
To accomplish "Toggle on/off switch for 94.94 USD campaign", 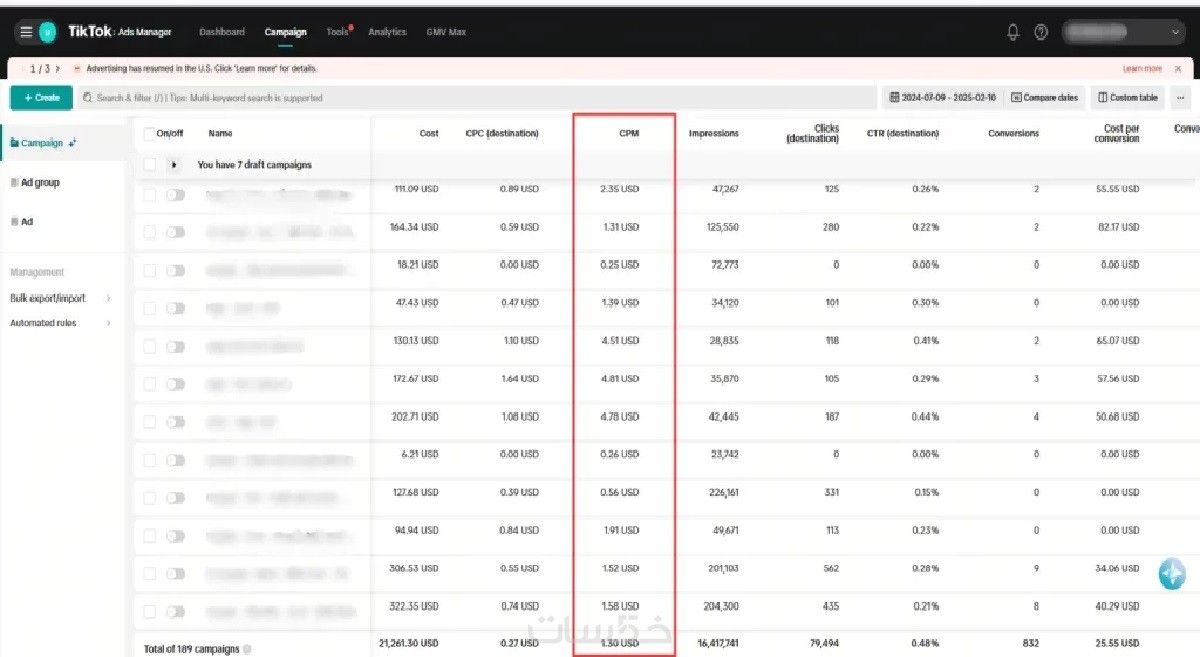I will tap(175, 535).
